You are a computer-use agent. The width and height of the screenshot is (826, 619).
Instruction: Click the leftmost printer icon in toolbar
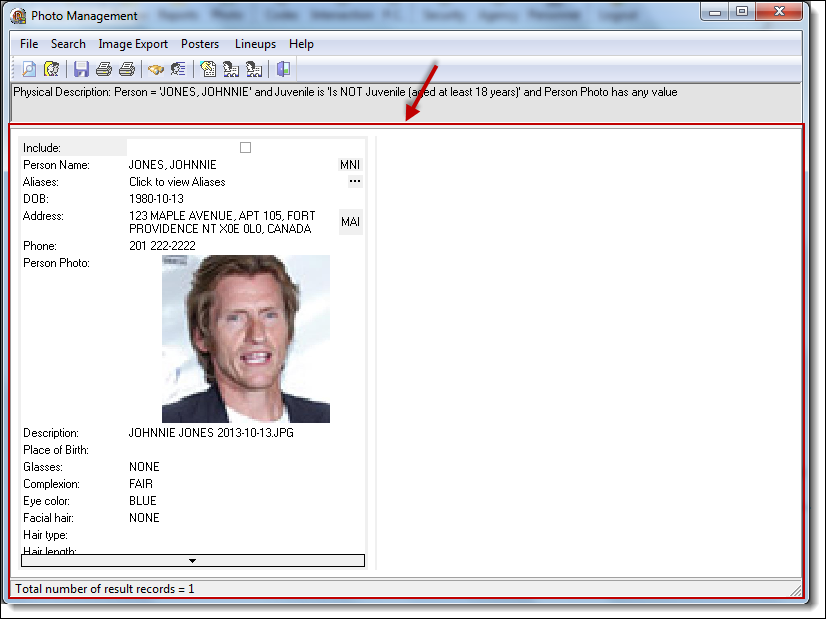[104, 69]
